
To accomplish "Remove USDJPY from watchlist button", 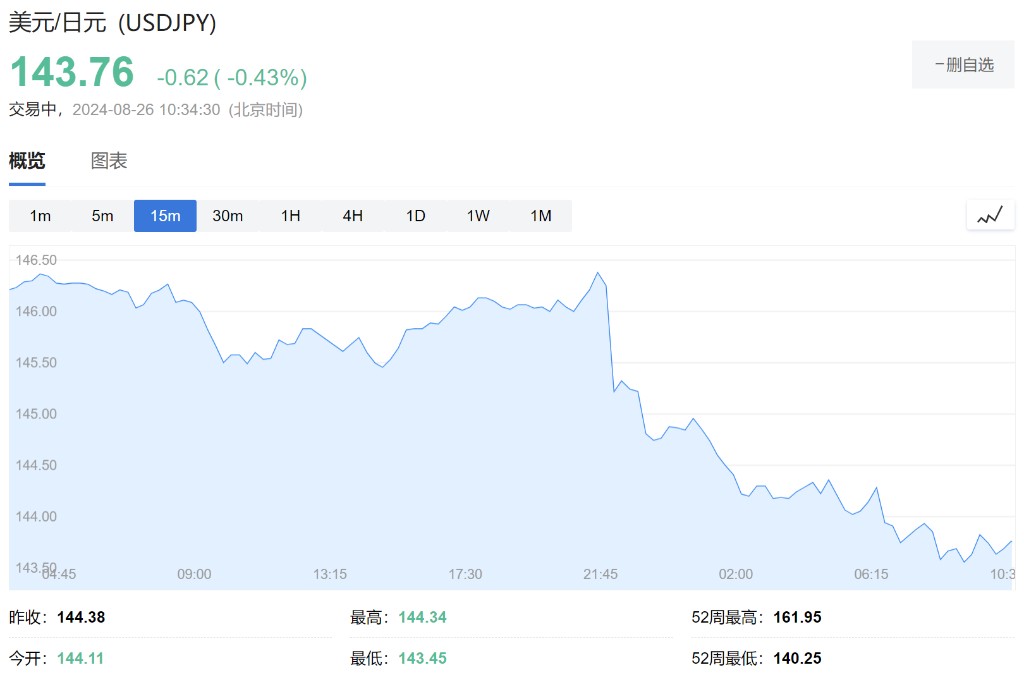I will [963, 65].
